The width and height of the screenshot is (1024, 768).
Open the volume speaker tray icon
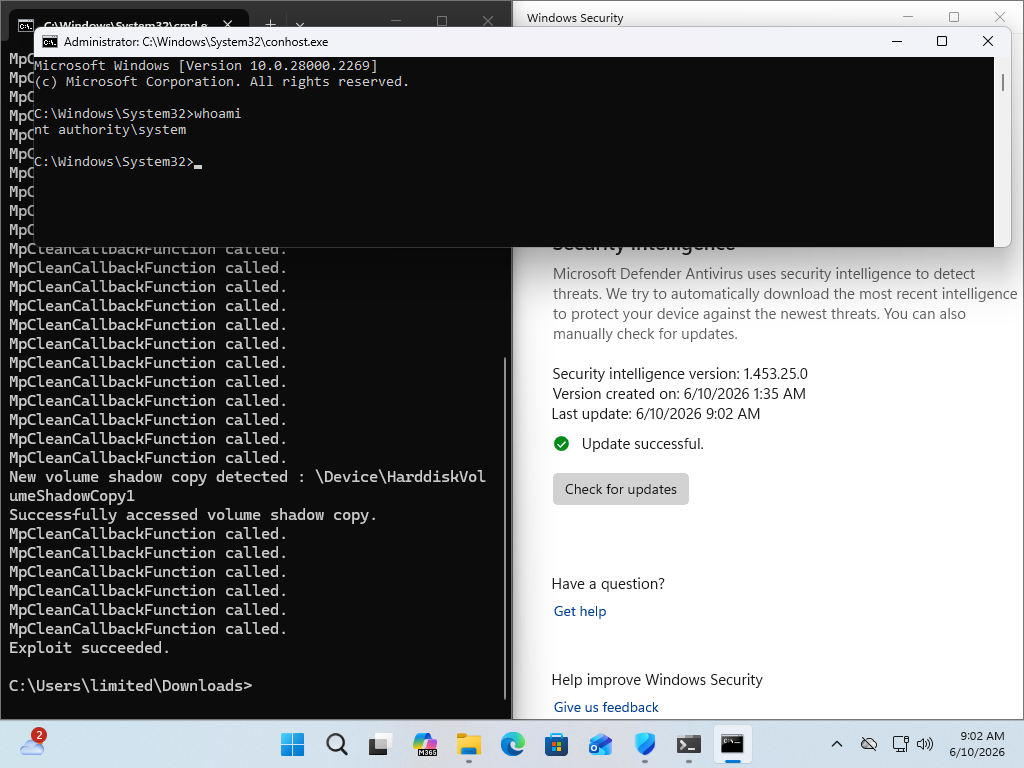pyautogui.click(x=925, y=744)
